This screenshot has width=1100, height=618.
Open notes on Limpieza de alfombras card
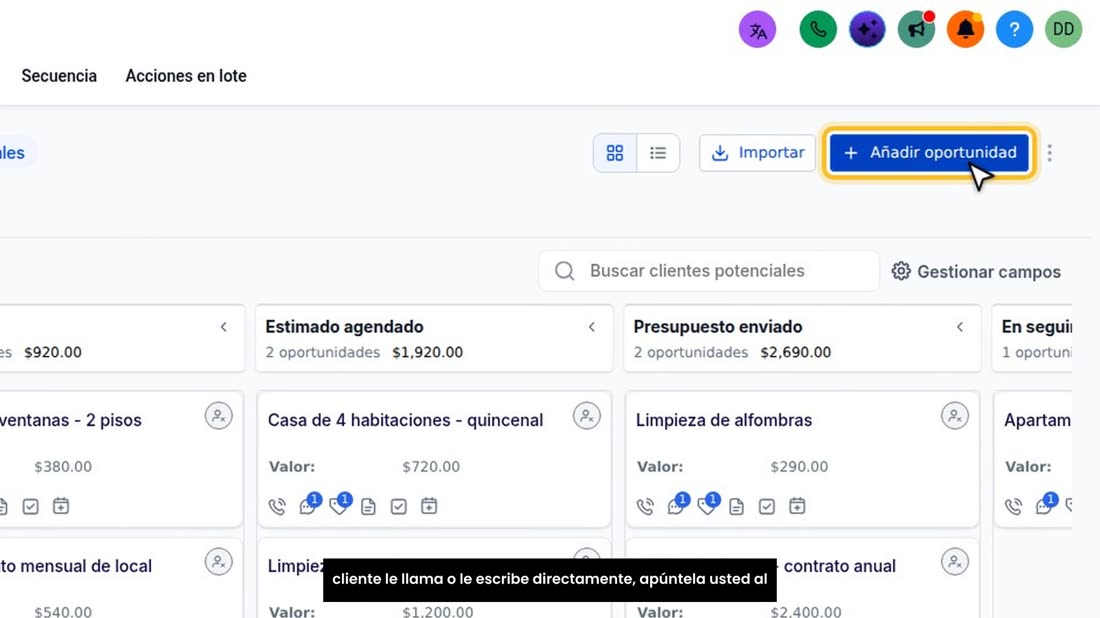click(x=737, y=506)
